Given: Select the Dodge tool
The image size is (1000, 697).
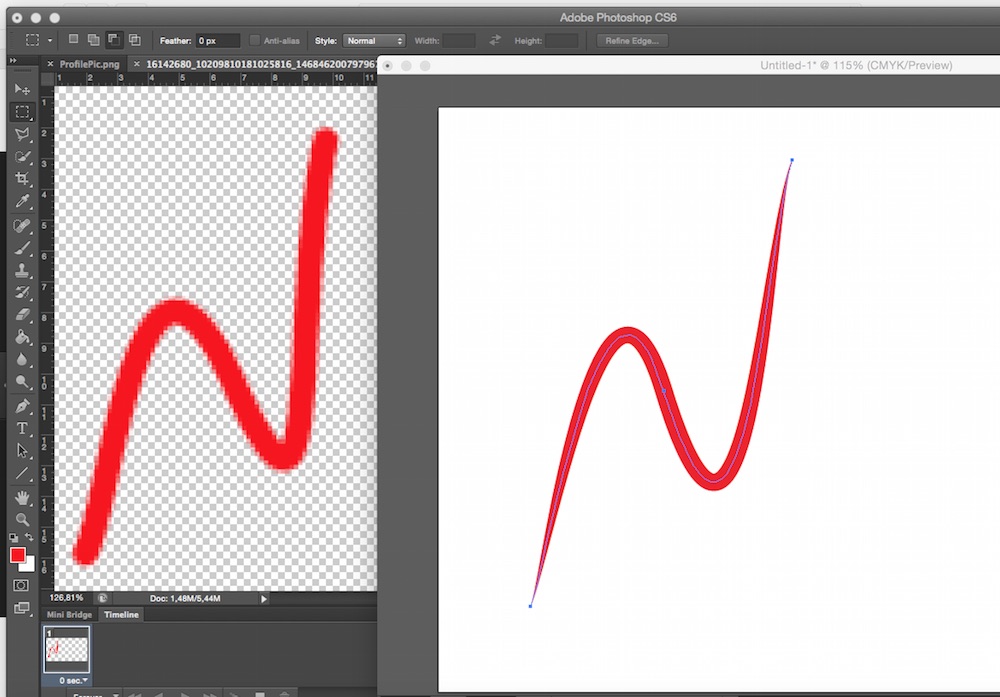Looking at the screenshot, I should tap(22, 382).
